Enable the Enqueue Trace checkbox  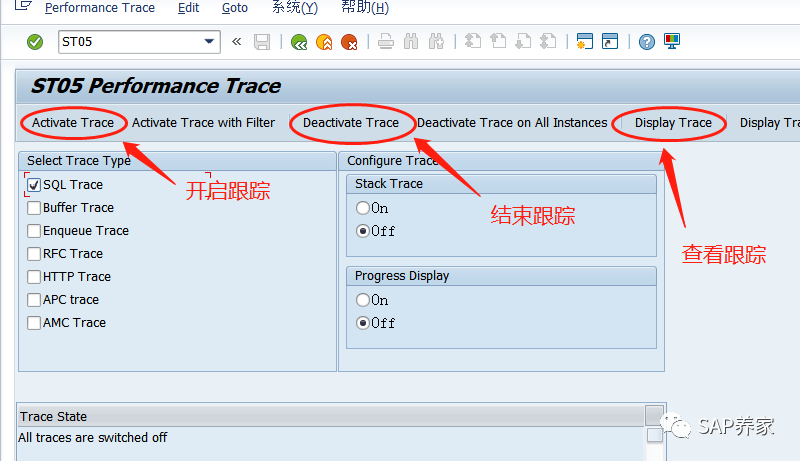(x=34, y=230)
